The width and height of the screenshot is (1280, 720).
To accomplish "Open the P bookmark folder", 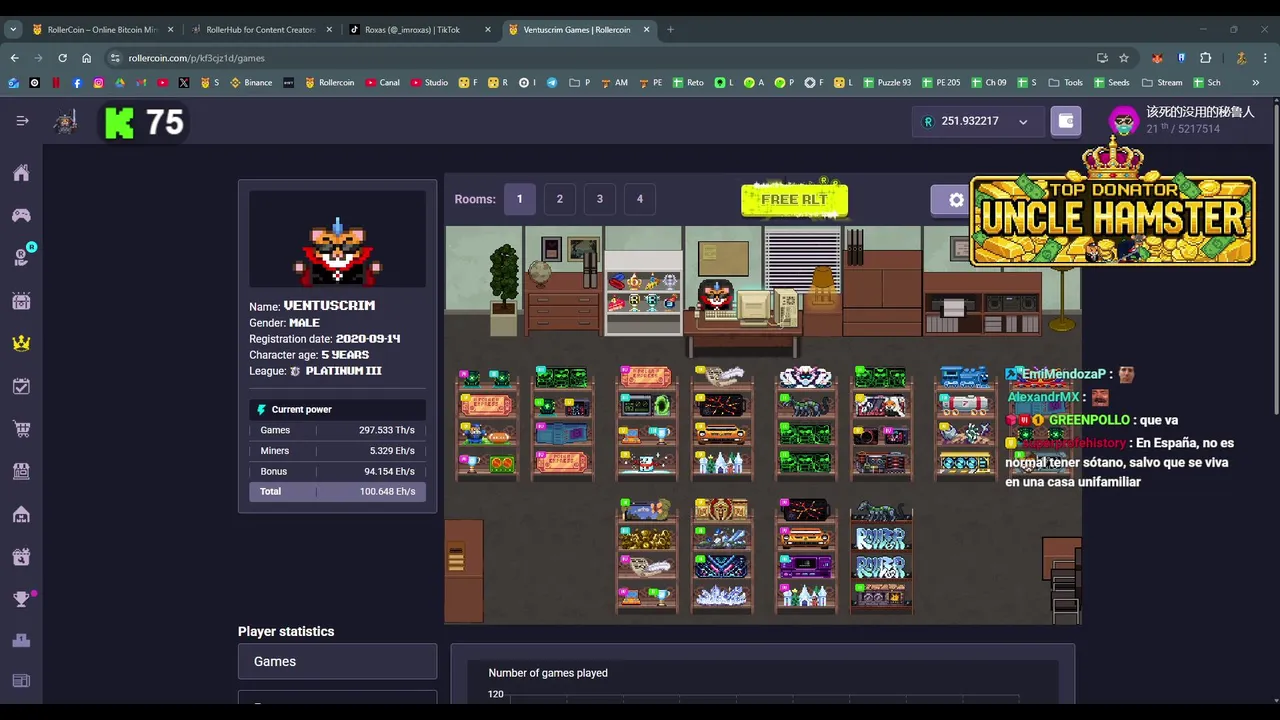I will 580,83.
